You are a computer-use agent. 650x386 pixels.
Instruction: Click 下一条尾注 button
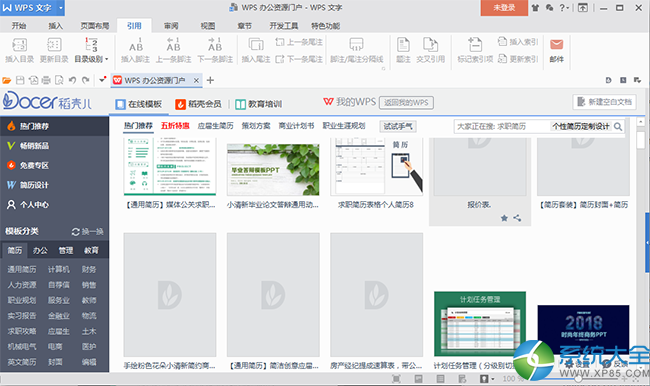point(299,59)
